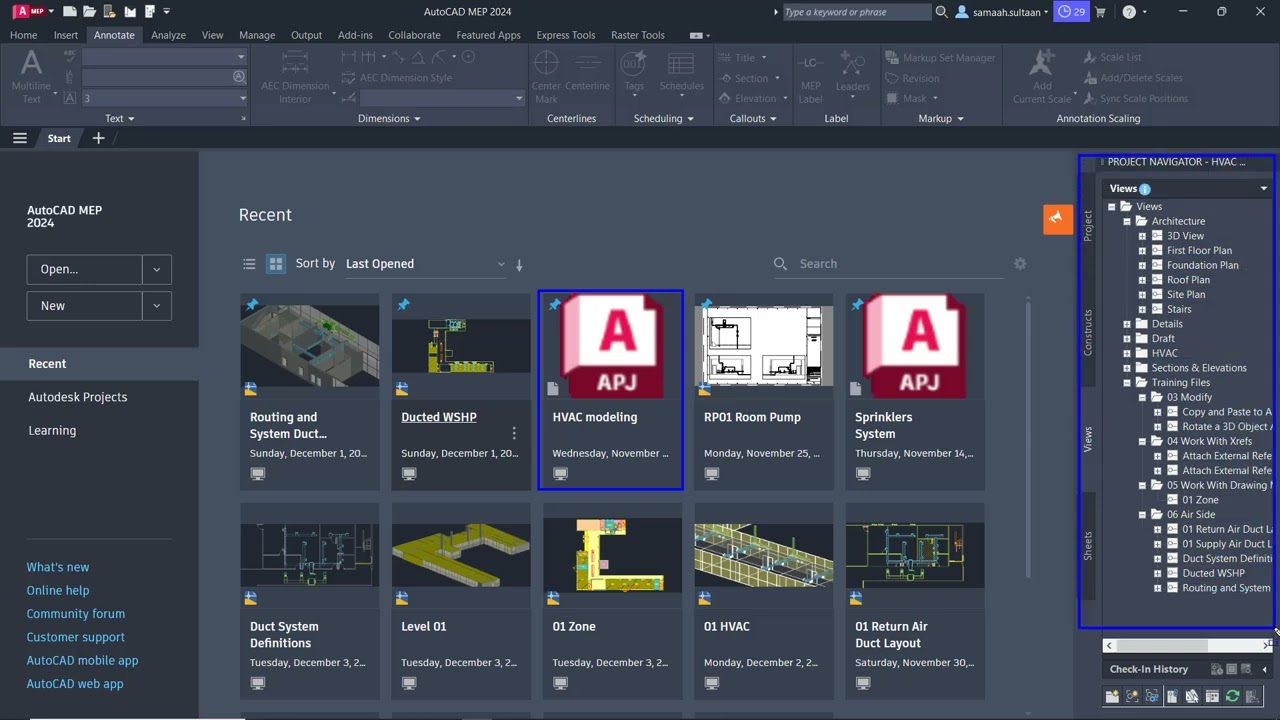Switch to Constructs tab in Project Navigator

coord(1088,333)
